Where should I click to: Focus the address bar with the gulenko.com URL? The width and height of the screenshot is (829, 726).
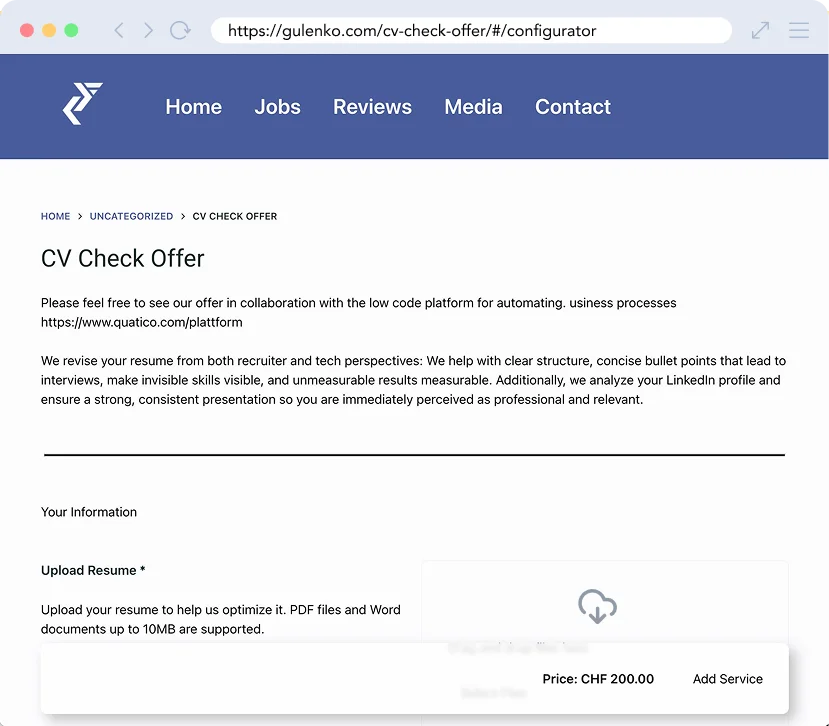point(470,30)
